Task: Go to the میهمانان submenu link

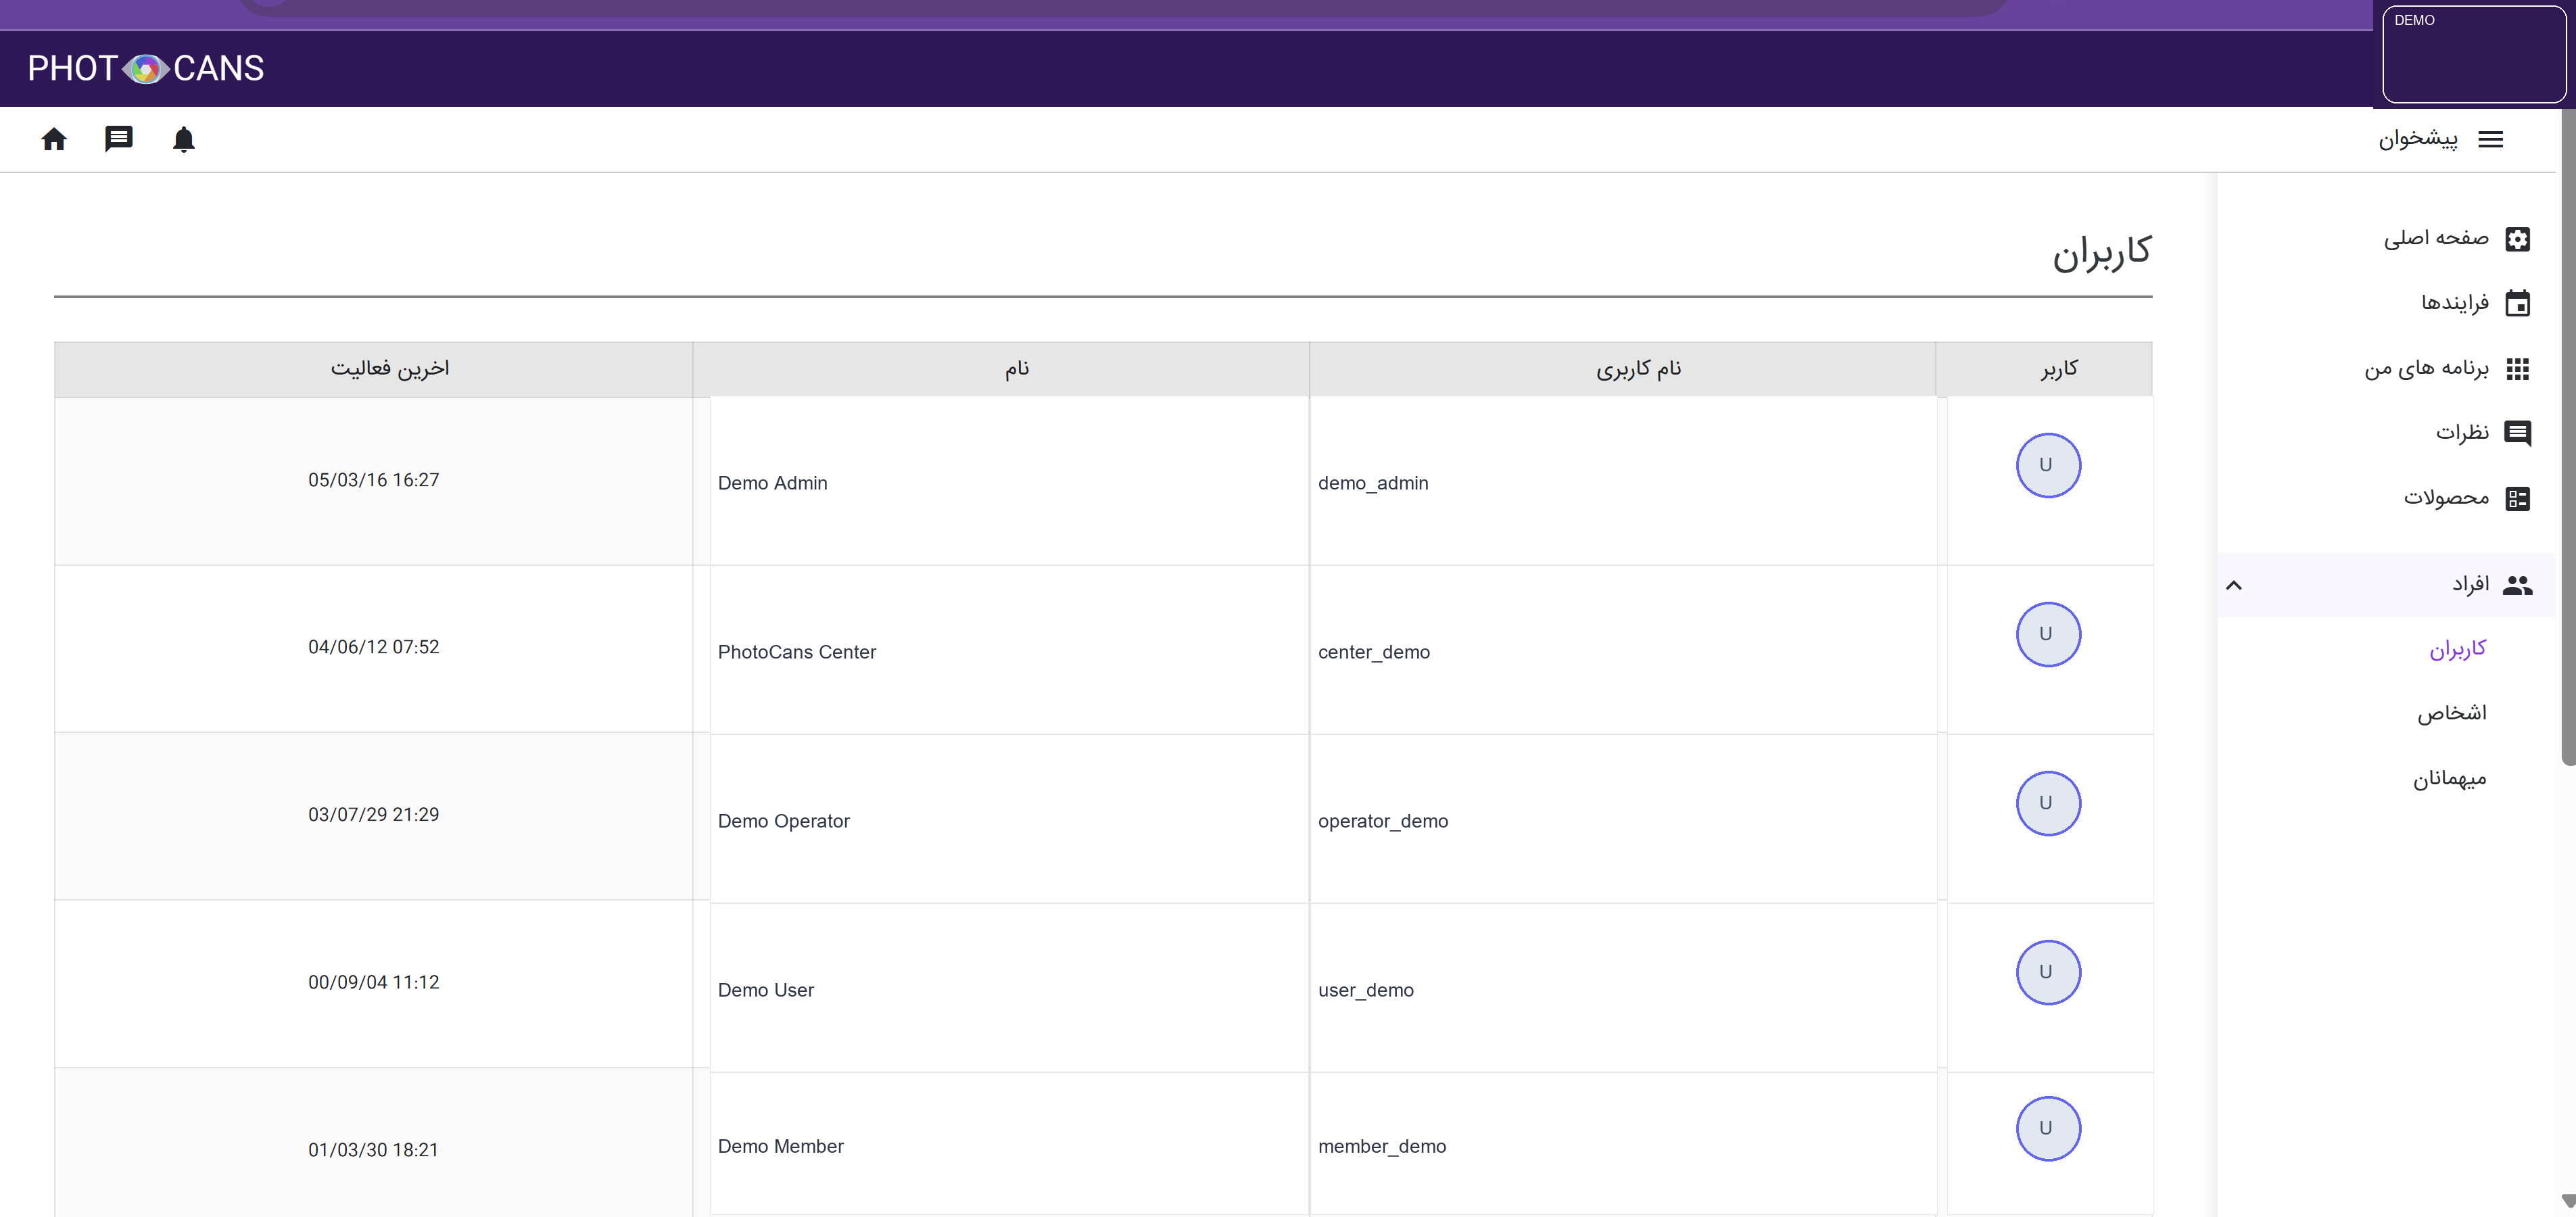Action: [2450, 779]
